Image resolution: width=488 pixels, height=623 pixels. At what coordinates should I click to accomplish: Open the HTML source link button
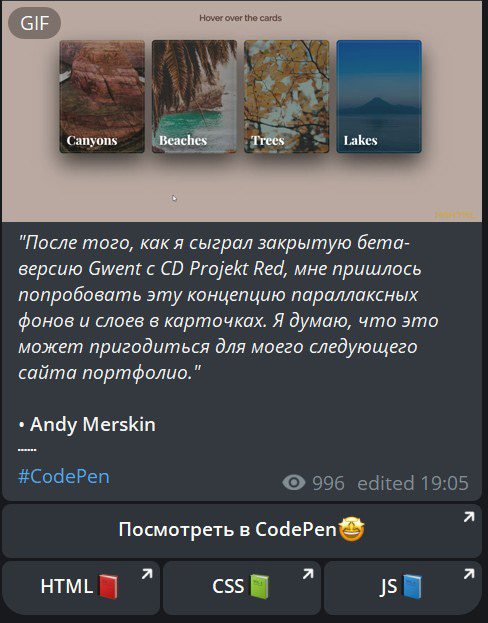(81, 588)
